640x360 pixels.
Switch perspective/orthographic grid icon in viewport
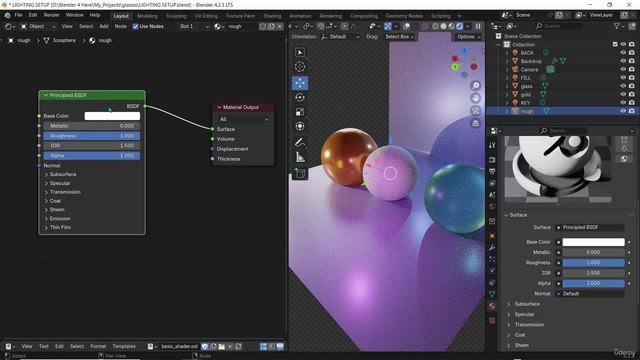click(x=476, y=123)
